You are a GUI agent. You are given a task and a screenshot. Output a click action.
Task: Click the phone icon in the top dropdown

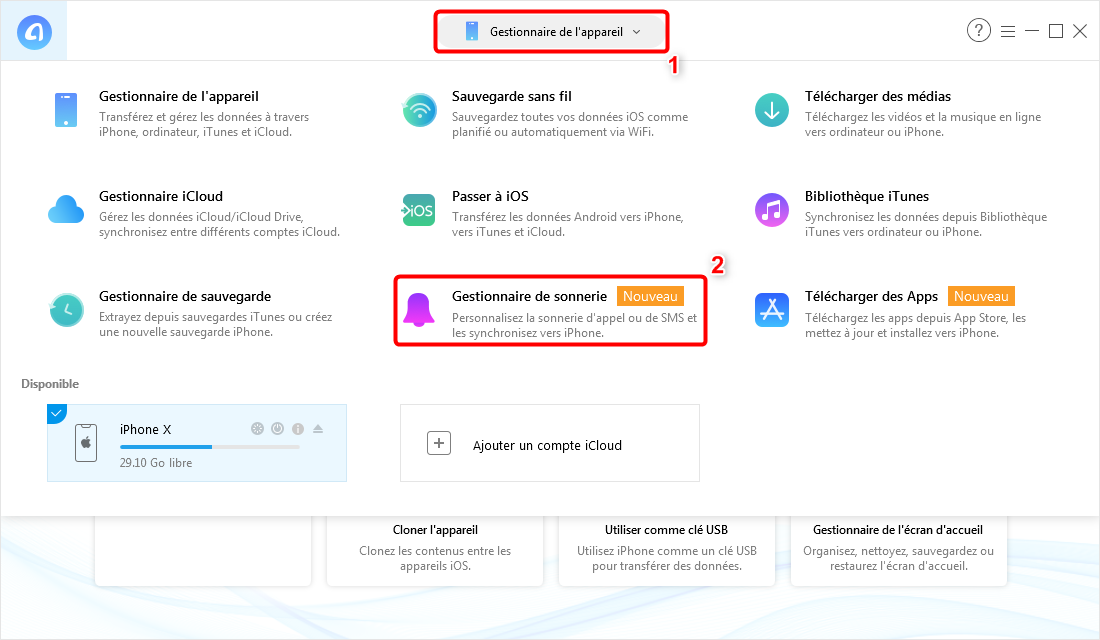pyautogui.click(x=471, y=32)
